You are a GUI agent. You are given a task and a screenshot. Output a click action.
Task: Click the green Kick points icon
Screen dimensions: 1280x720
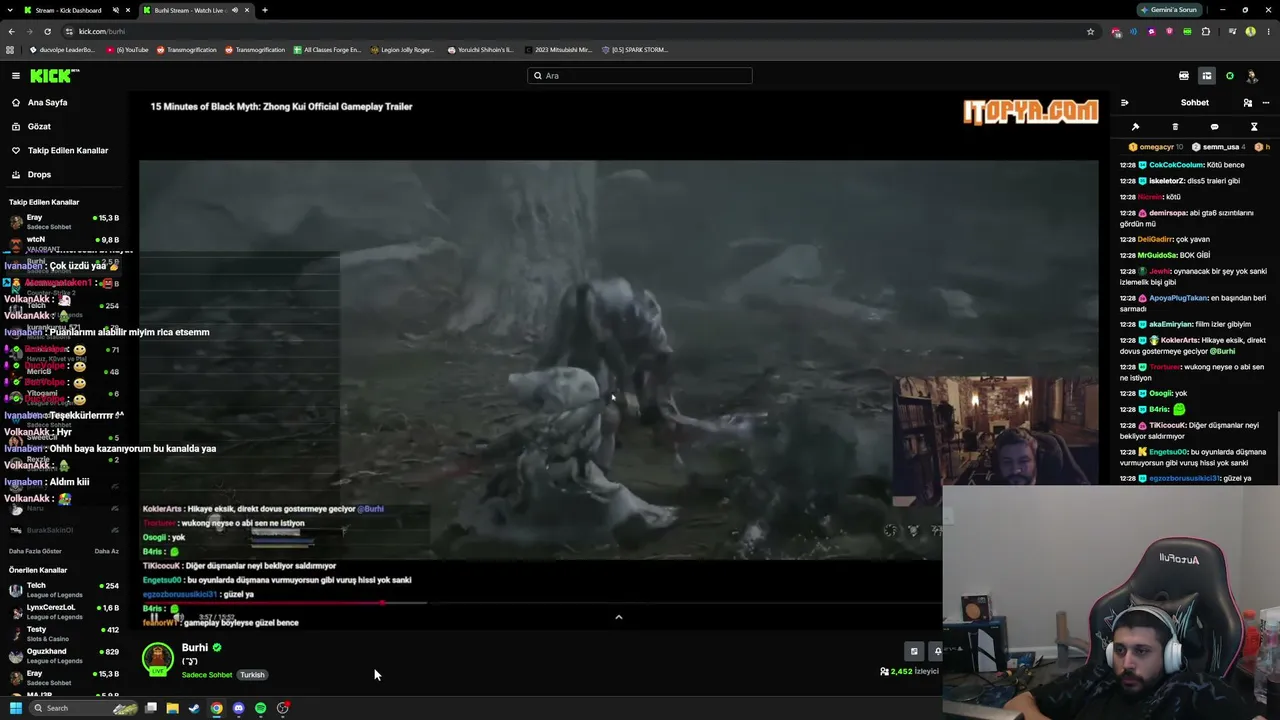pos(1230,76)
